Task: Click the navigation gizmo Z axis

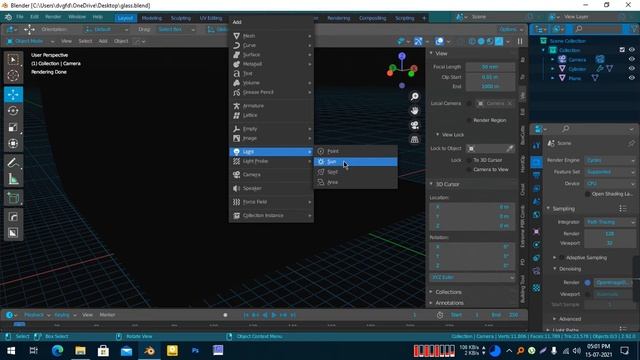Action: pos(402,56)
